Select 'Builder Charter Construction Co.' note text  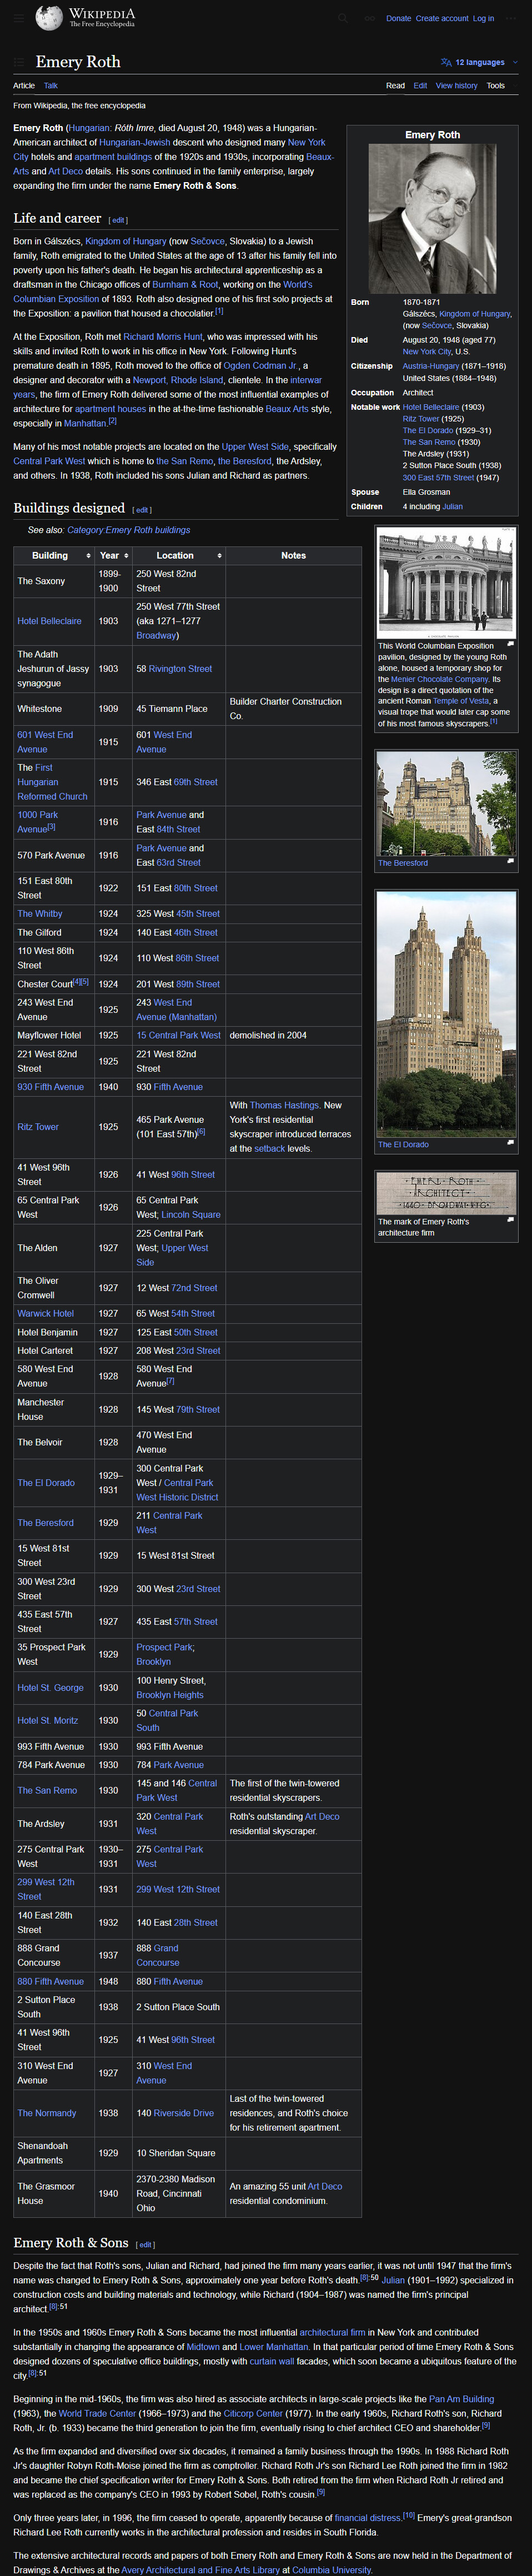pyautogui.click(x=285, y=708)
